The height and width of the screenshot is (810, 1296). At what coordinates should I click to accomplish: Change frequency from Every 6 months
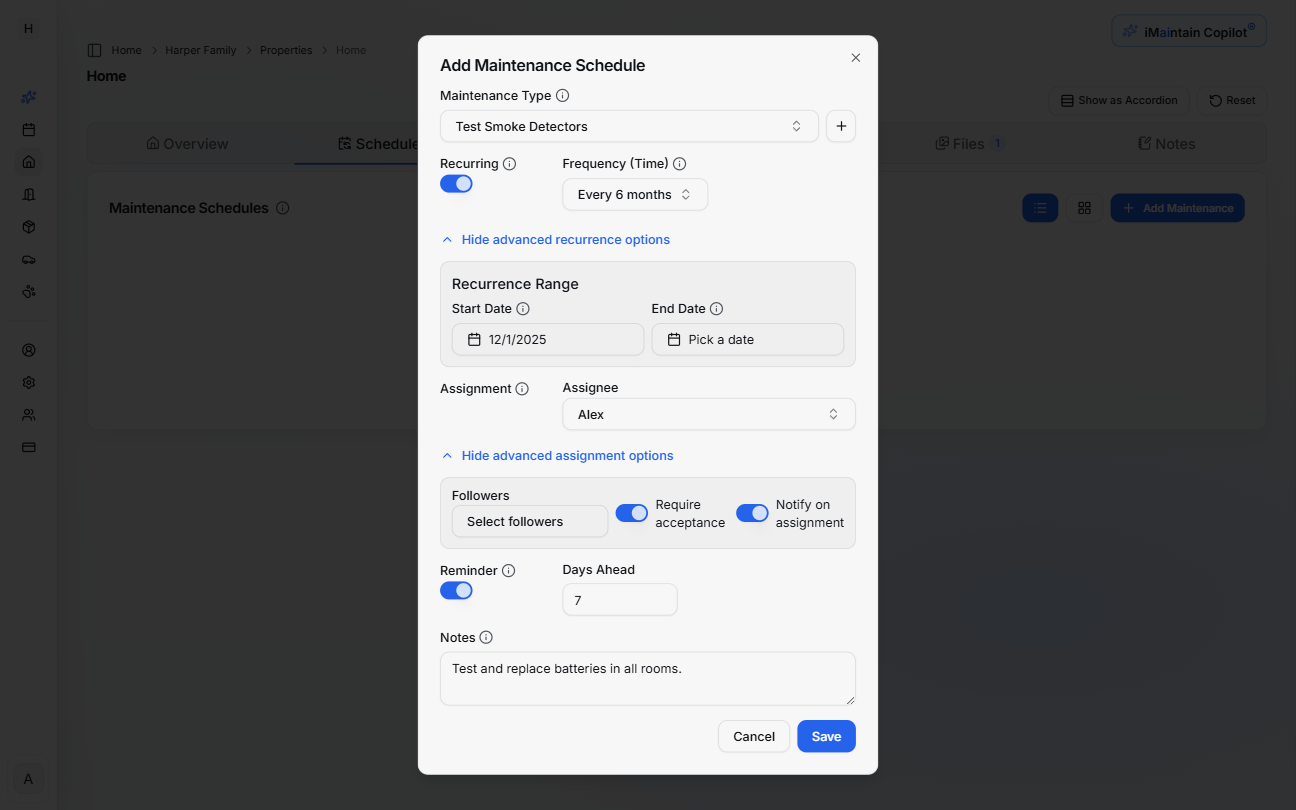tap(635, 194)
